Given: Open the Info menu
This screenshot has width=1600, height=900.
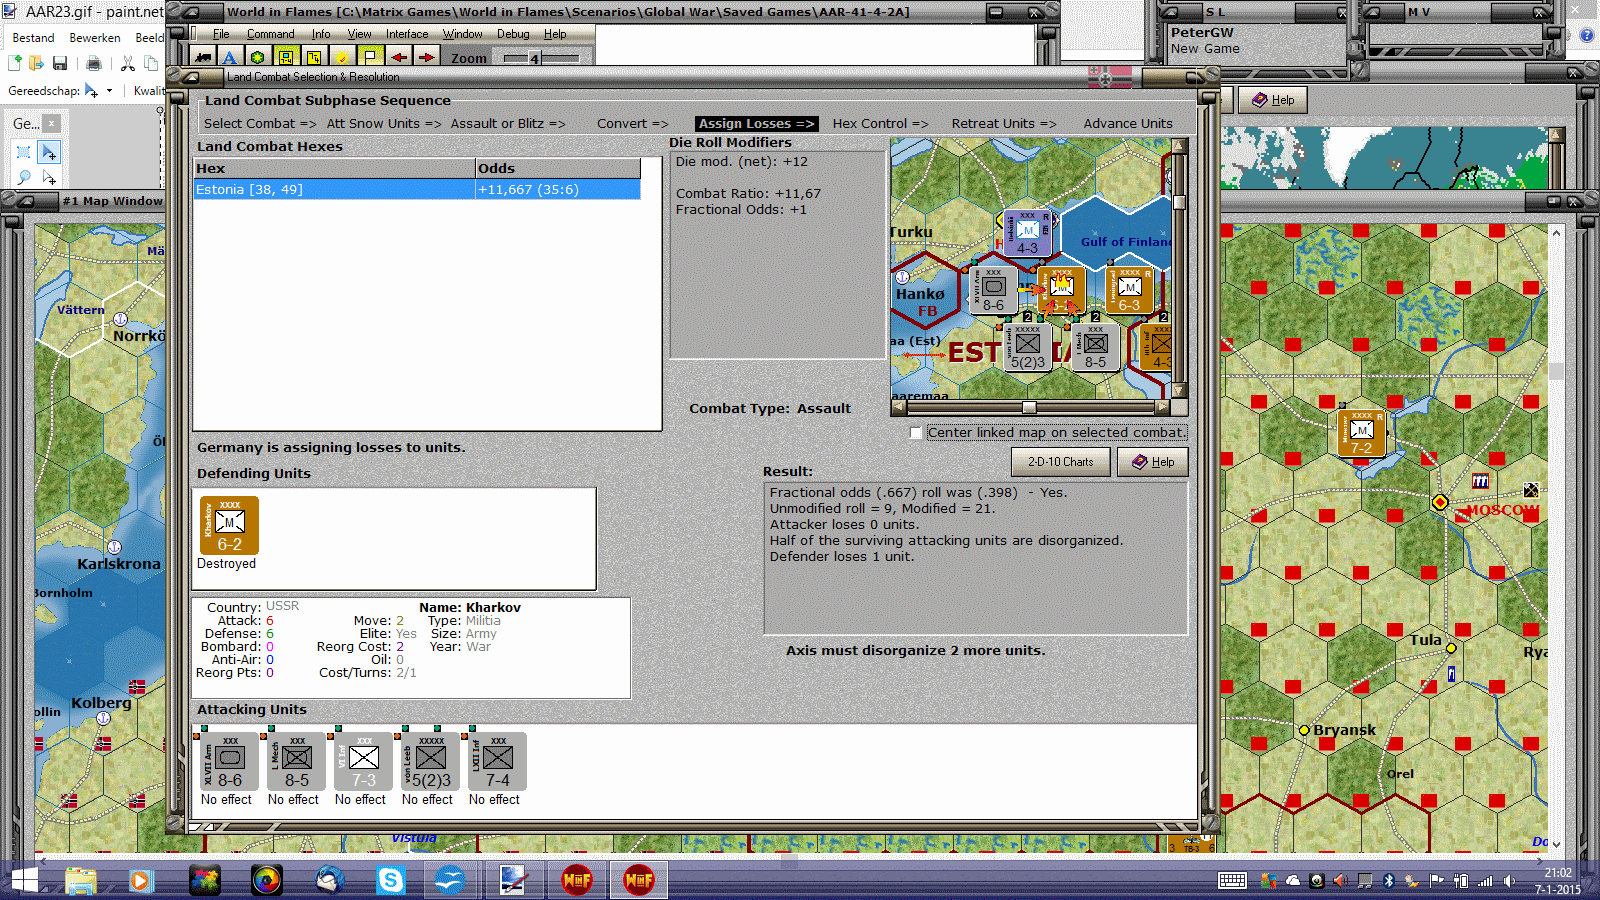Looking at the screenshot, I should point(321,34).
